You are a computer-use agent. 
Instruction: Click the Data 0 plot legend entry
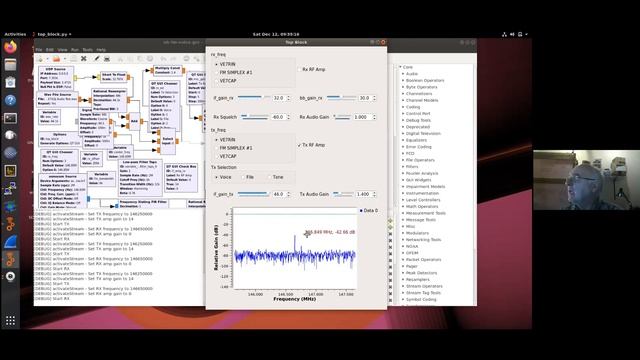click(369, 211)
